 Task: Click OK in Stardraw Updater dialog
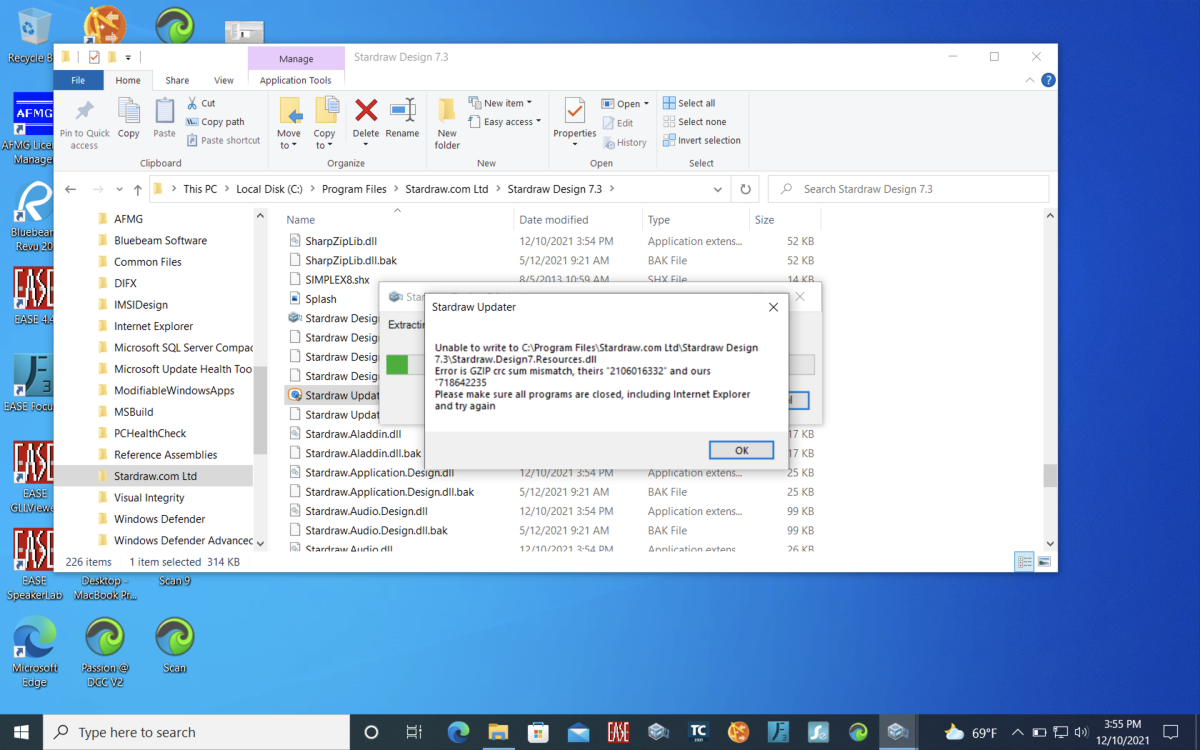[x=741, y=450]
